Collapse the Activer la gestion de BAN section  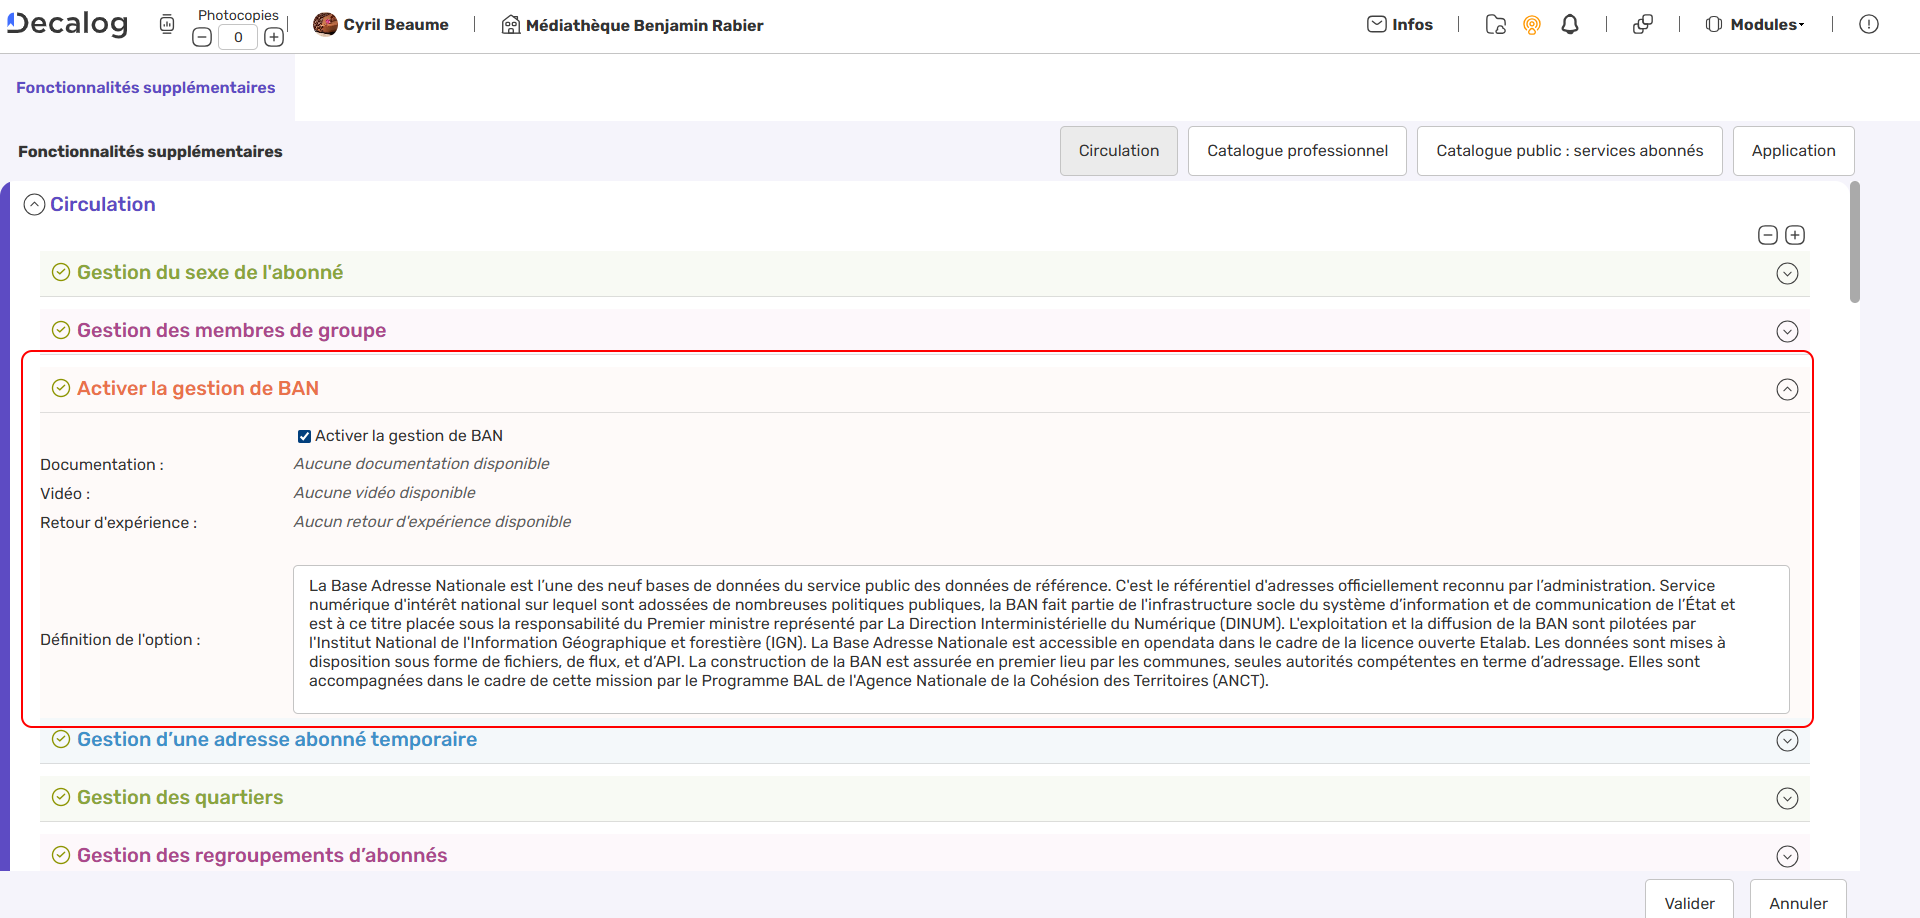coord(1787,390)
